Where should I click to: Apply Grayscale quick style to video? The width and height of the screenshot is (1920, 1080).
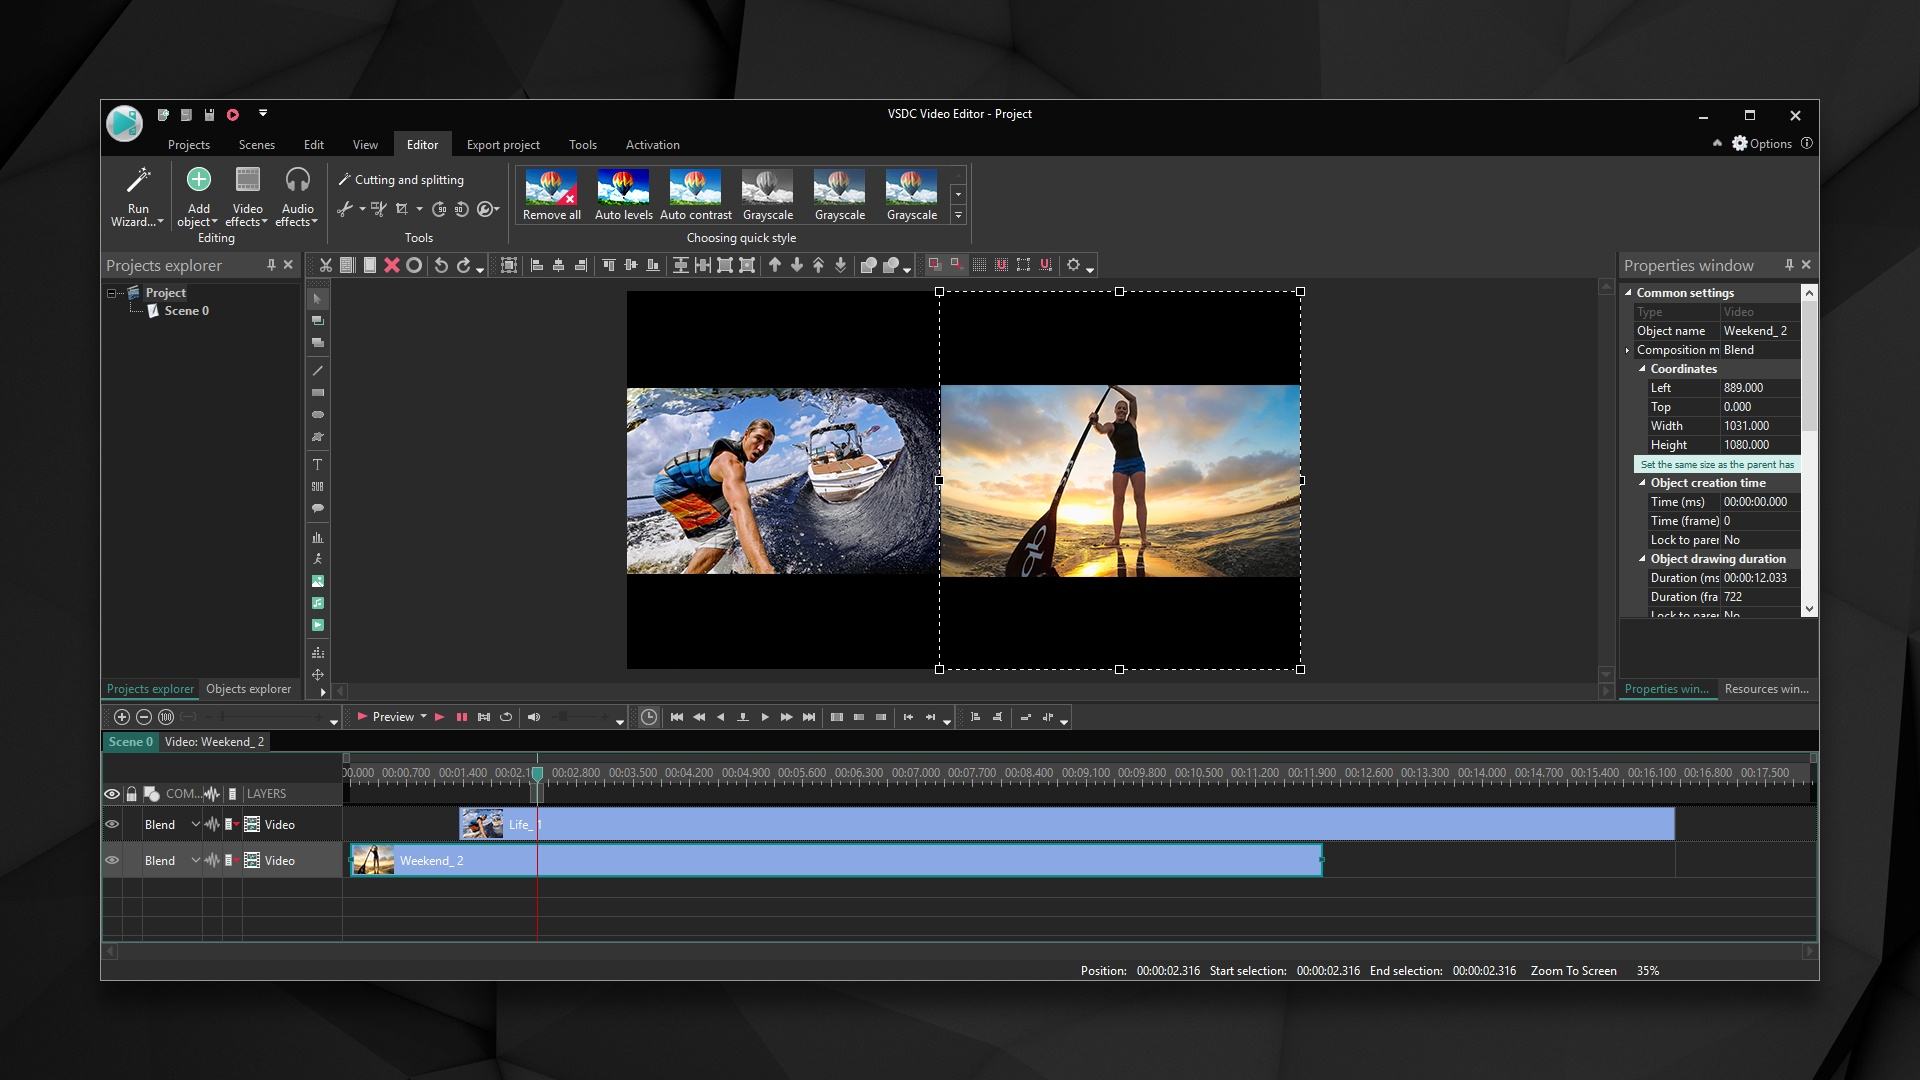(x=766, y=194)
